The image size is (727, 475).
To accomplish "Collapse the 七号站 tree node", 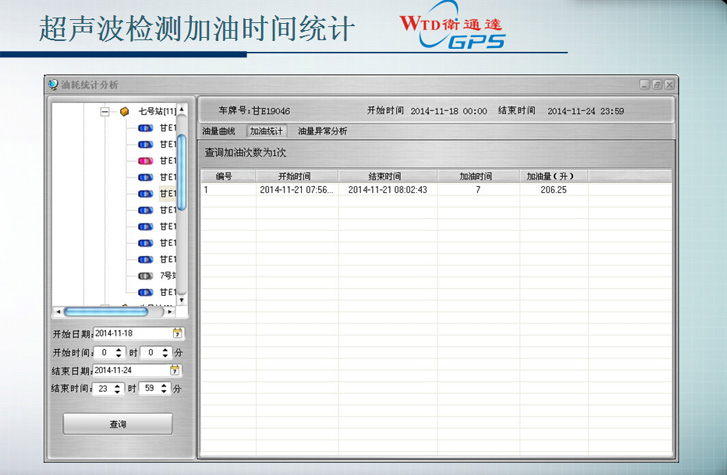I will click(105, 112).
